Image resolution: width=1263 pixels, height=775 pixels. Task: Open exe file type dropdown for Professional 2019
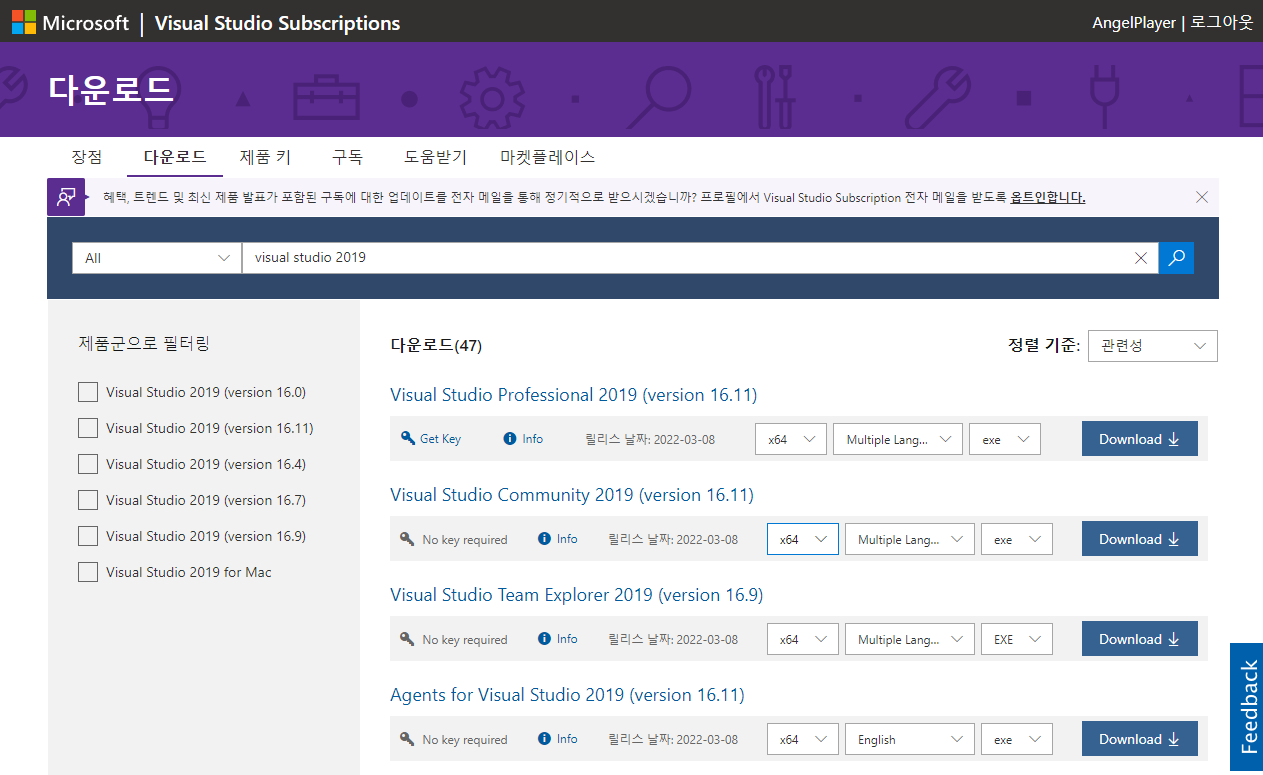click(1005, 439)
